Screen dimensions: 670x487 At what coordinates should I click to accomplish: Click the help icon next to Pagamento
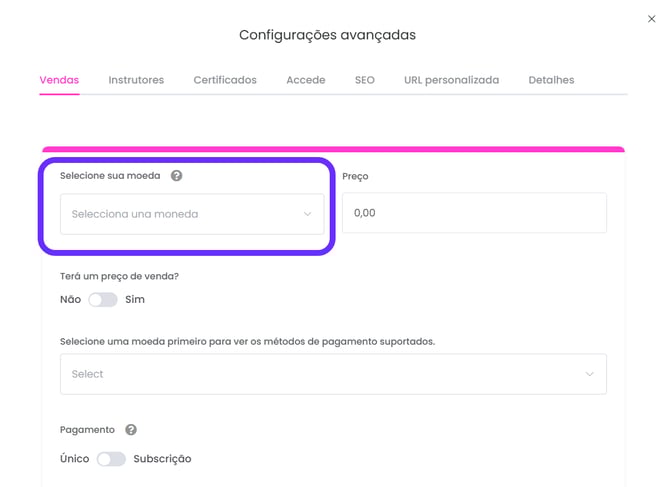pos(131,430)
